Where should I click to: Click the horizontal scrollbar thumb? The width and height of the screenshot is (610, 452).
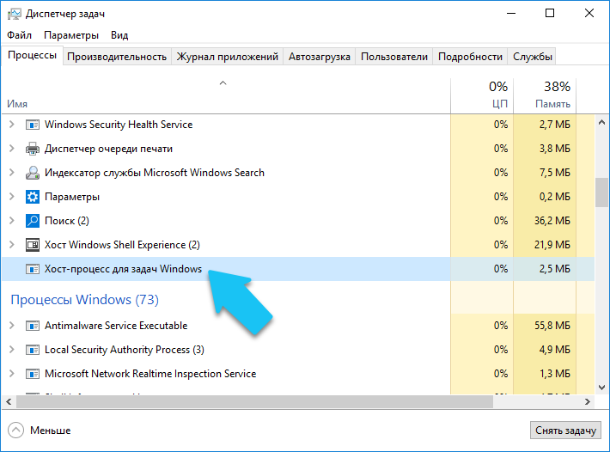(254, 402)
